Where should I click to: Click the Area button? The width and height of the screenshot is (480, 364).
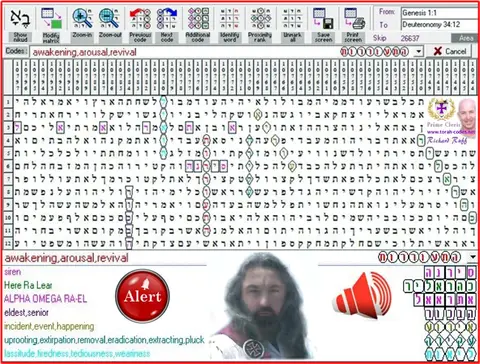[x=465, y=38]
